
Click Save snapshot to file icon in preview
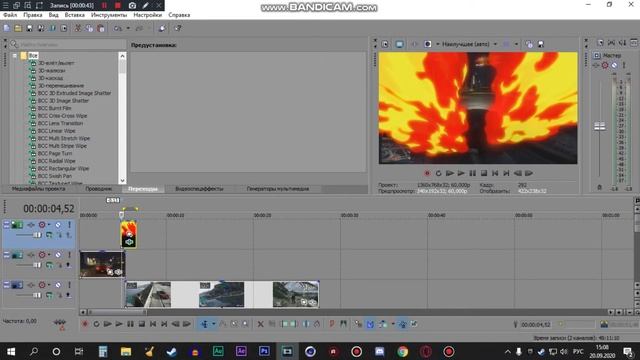[x=541, y=44]
